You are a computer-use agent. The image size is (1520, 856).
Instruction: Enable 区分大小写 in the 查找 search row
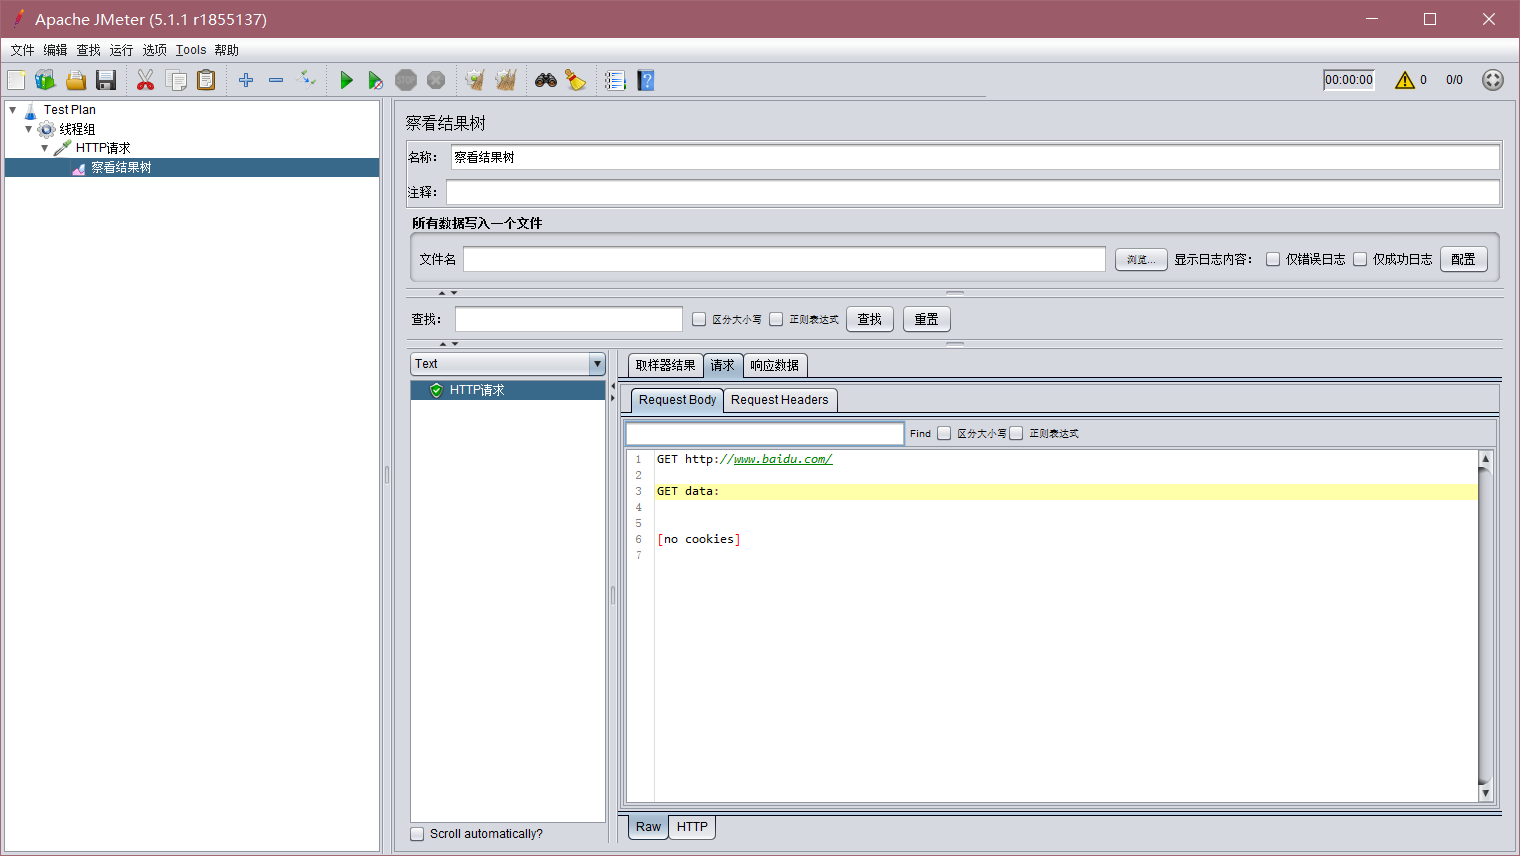(x=699, y=319)
